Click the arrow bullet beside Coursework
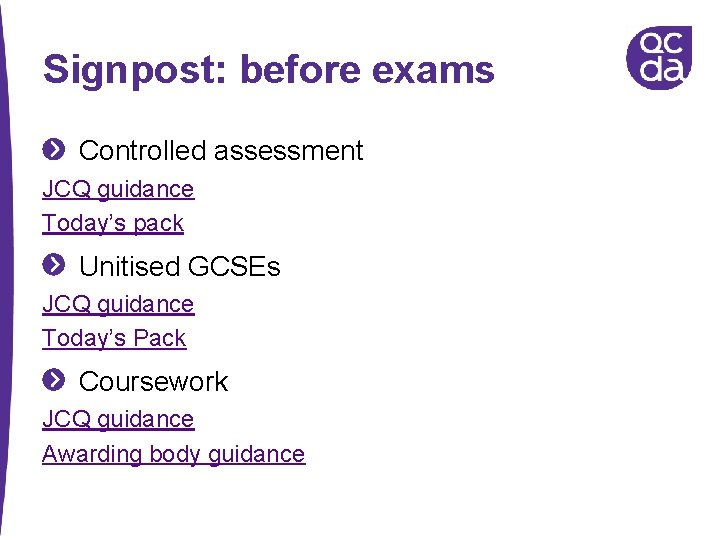720x540 pixels. pos(54,380)
